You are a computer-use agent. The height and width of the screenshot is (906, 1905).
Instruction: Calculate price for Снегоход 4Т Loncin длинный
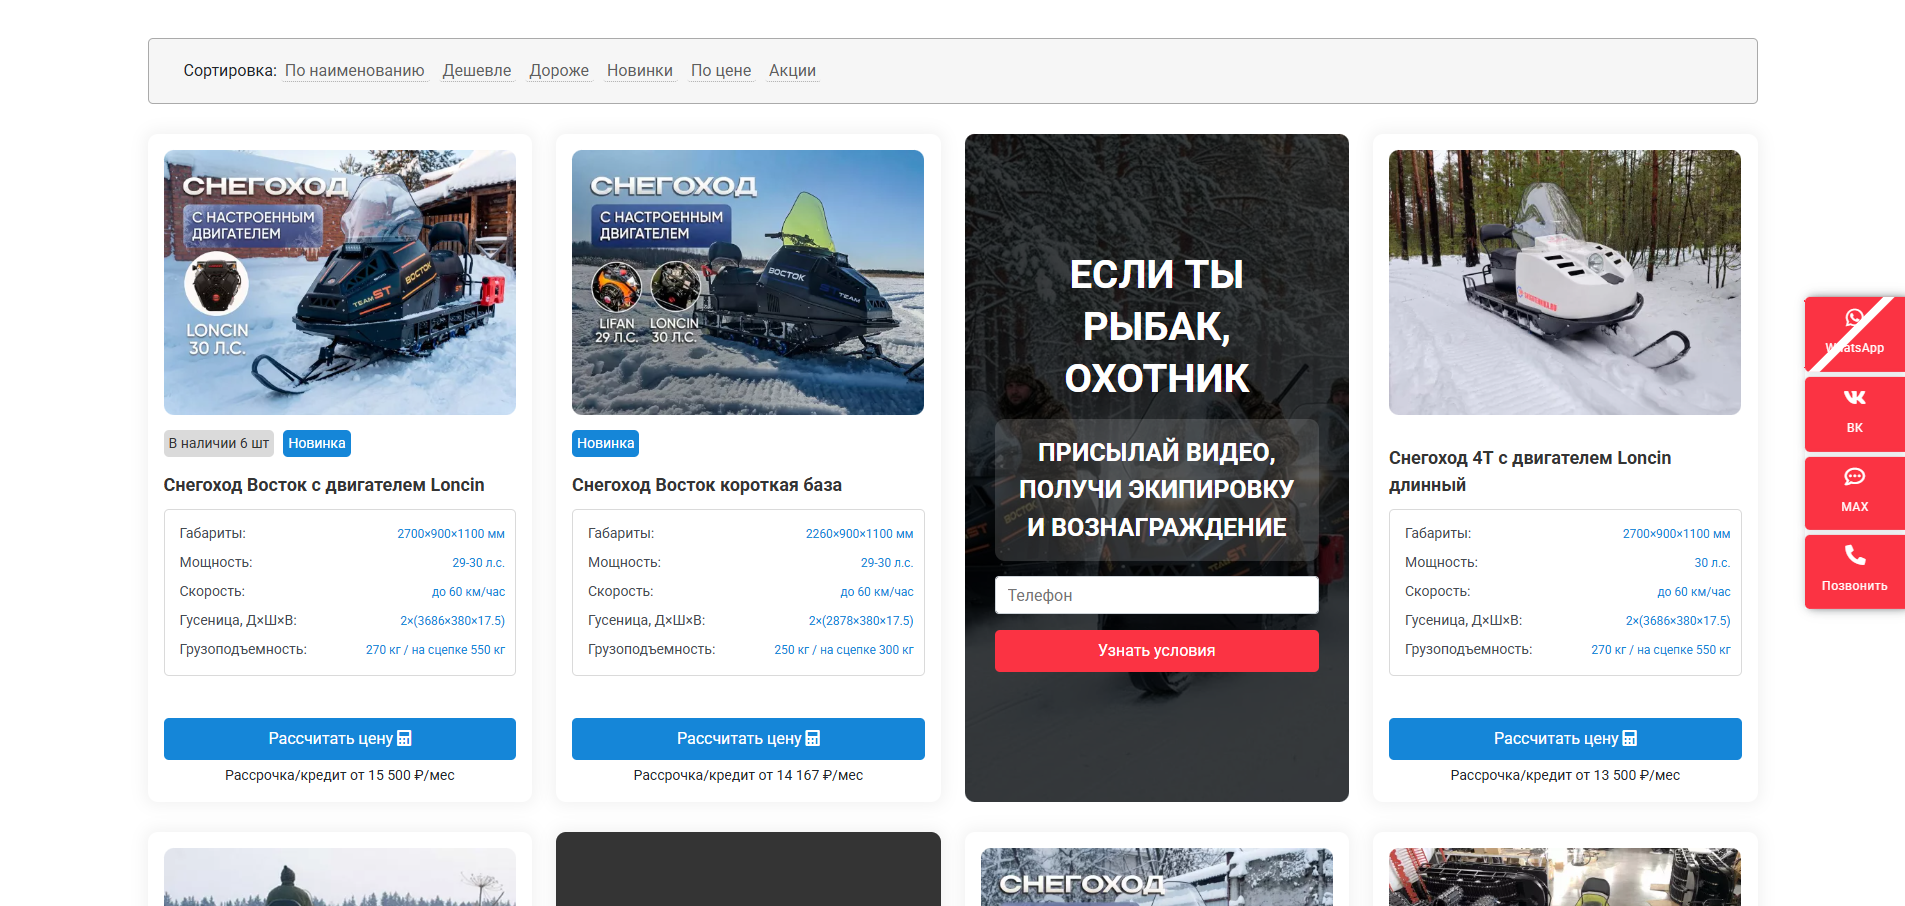1565,739
